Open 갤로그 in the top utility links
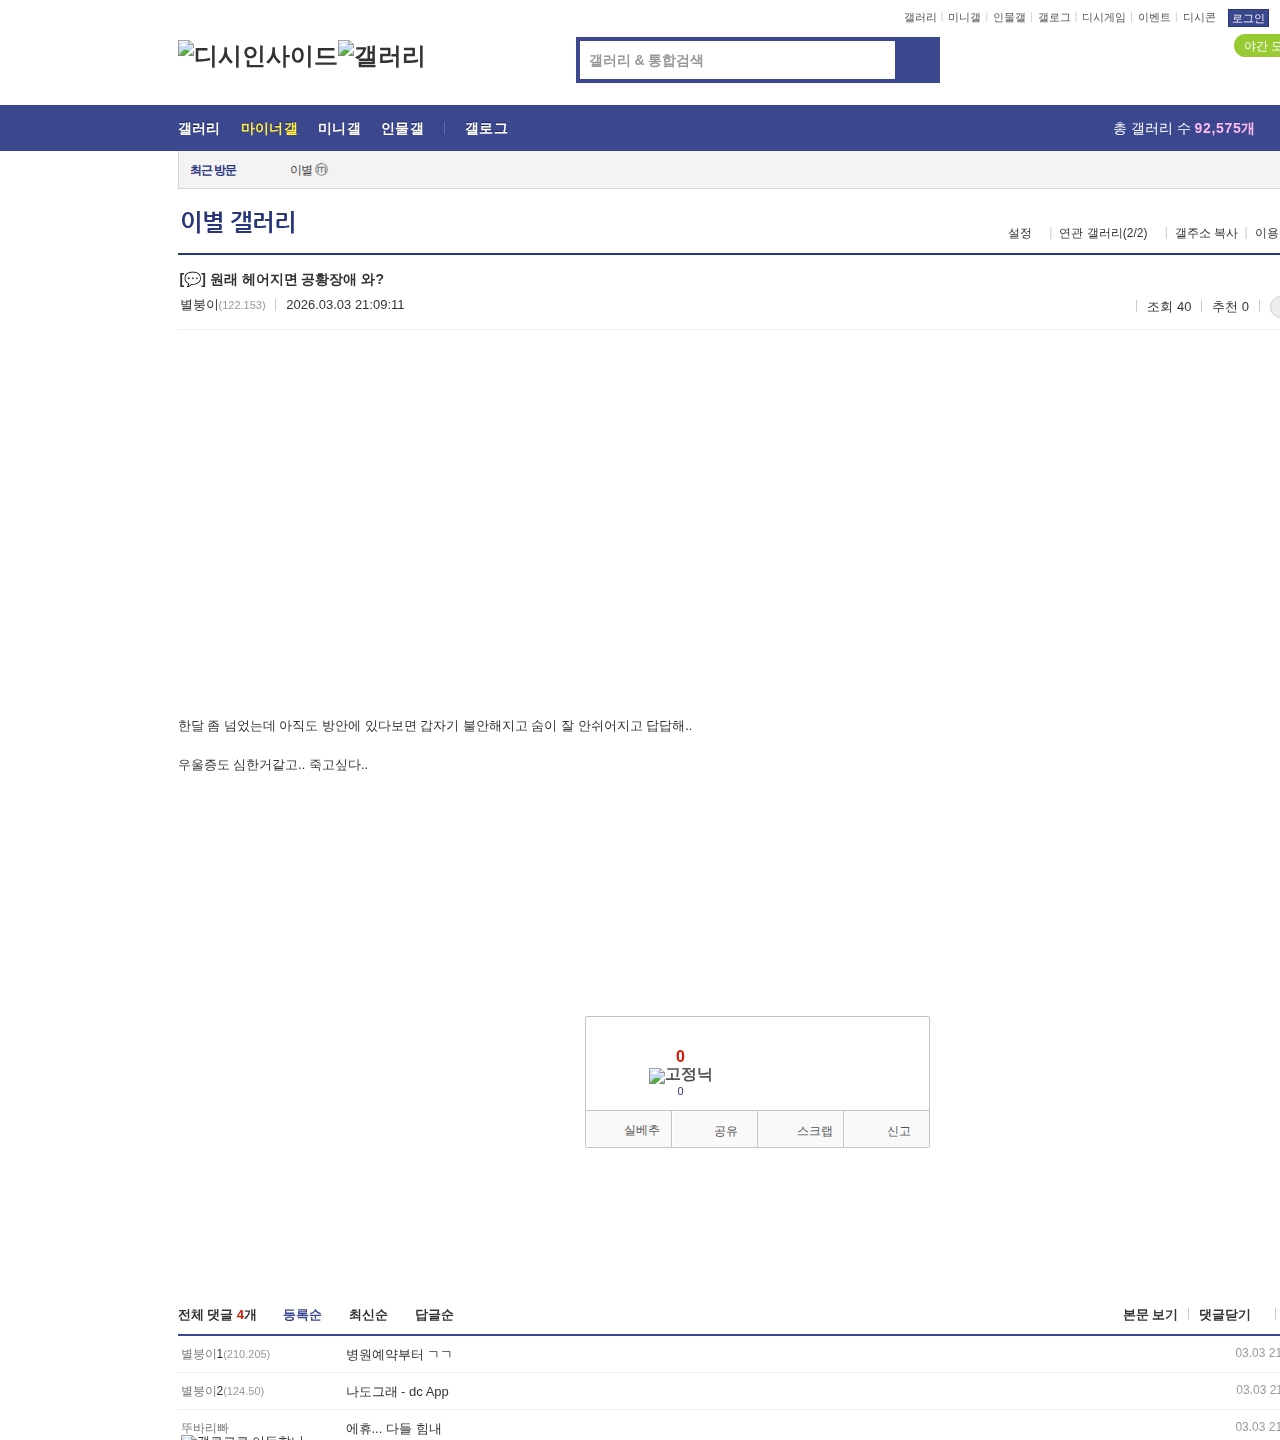 tap(1054, 18)
